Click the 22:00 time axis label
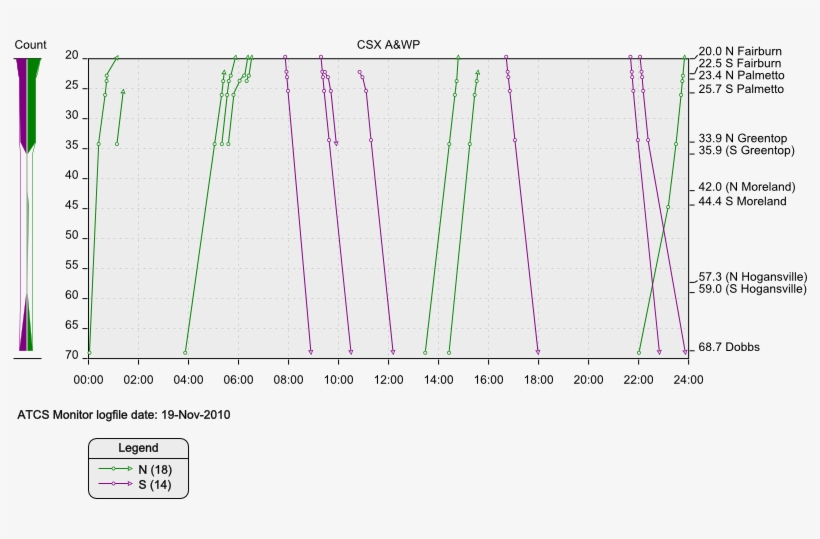820x539 pixels. click(x=639, y=380)
